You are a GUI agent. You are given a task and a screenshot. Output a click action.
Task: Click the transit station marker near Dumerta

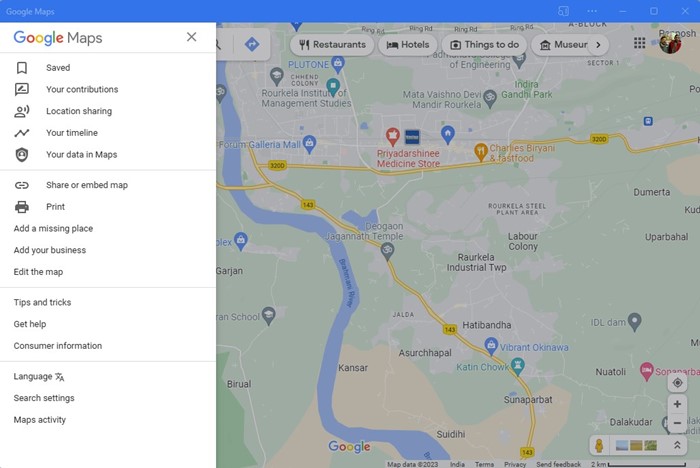[x=648, y=121]
